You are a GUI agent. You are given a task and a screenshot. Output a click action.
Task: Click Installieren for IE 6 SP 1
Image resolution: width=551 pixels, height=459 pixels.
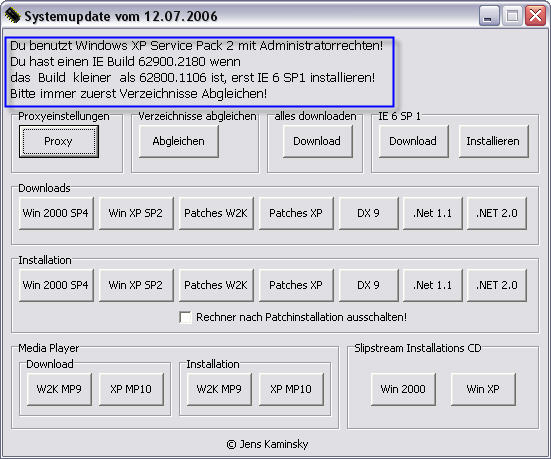point(493,141)
